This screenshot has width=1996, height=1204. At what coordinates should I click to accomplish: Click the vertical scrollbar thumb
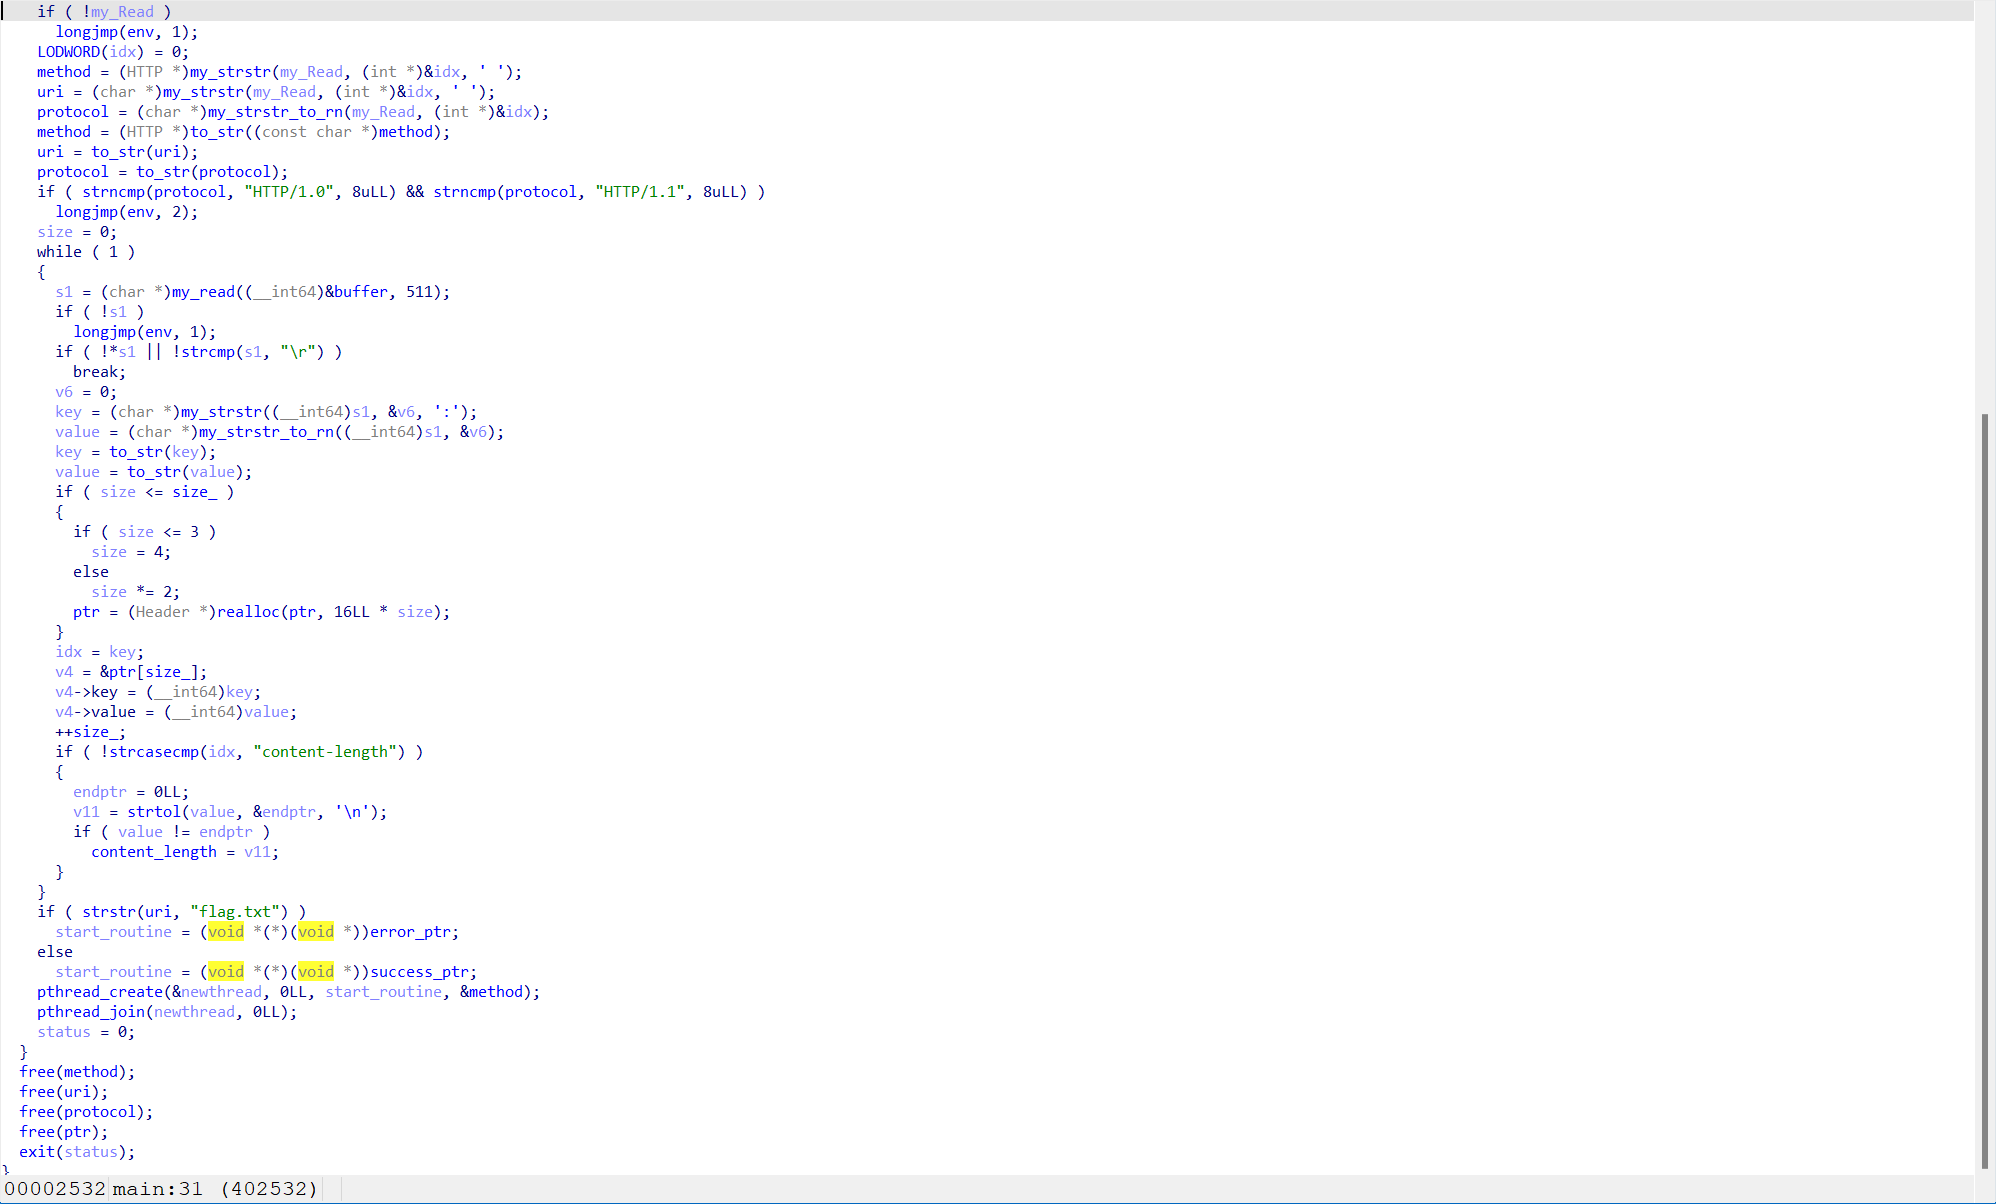click(1985, 790)
